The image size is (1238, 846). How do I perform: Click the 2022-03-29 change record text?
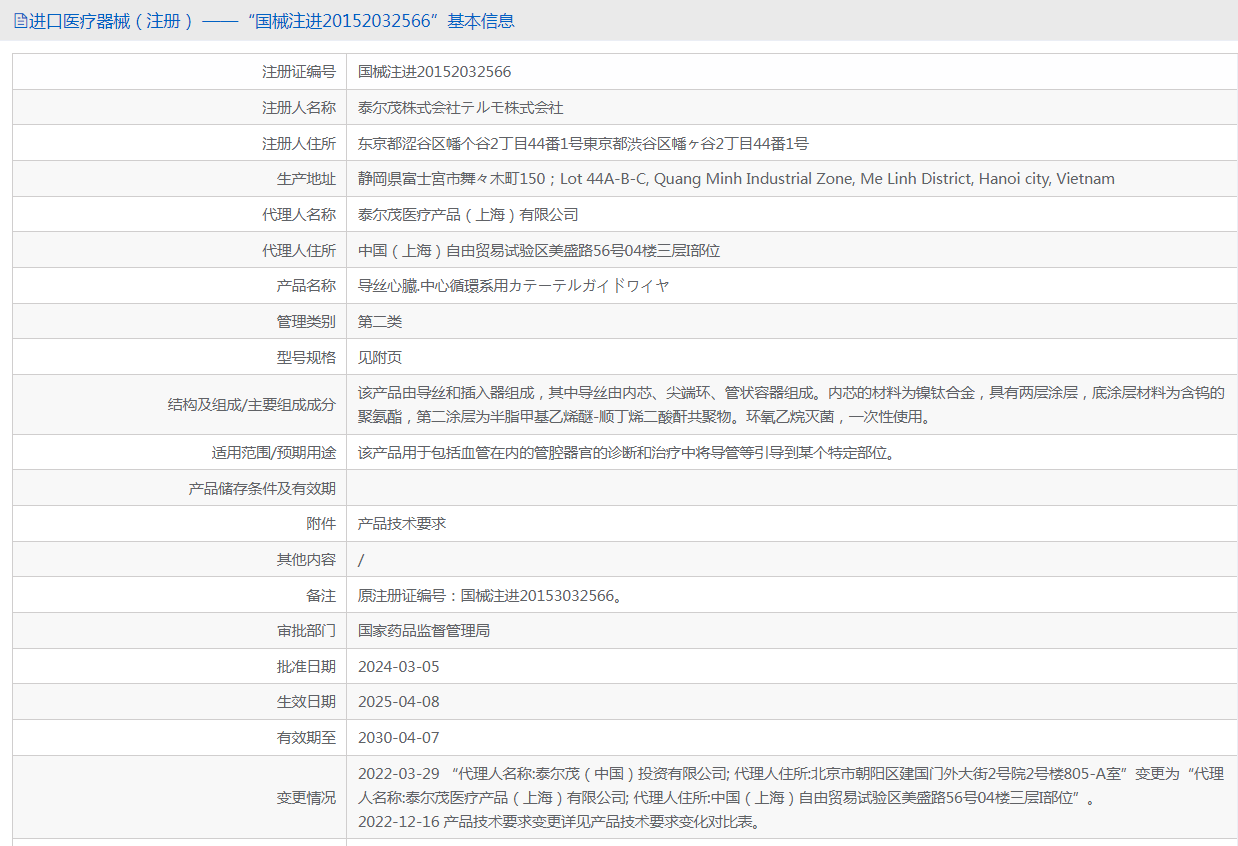(x=791, y=786)
